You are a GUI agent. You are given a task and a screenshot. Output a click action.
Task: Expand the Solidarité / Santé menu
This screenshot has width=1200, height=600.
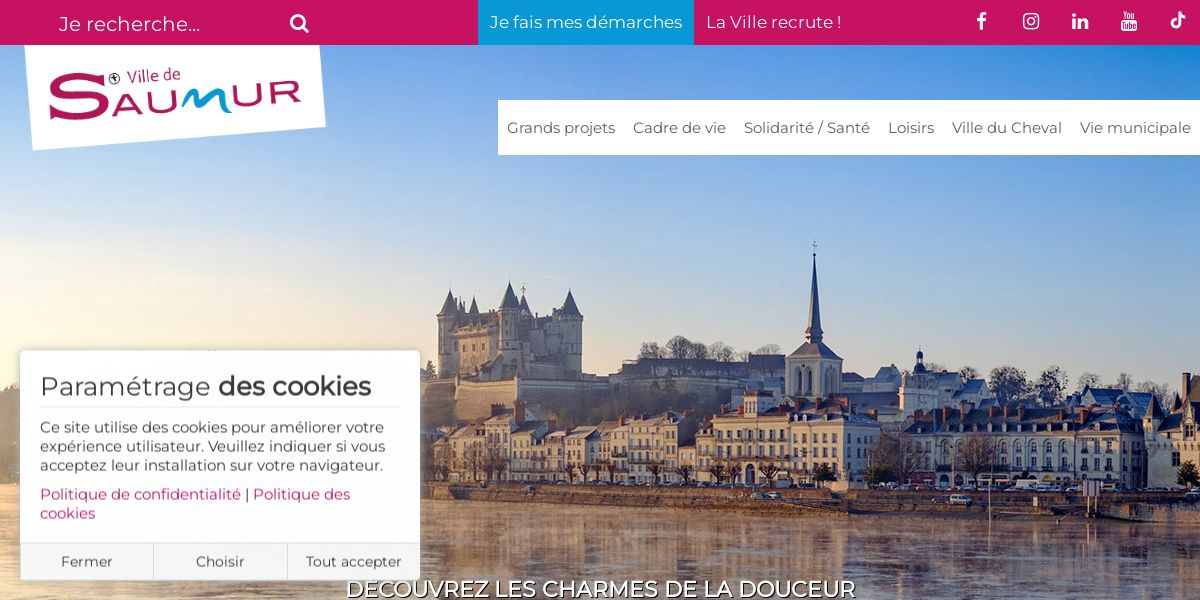click(x=807, y=128)
